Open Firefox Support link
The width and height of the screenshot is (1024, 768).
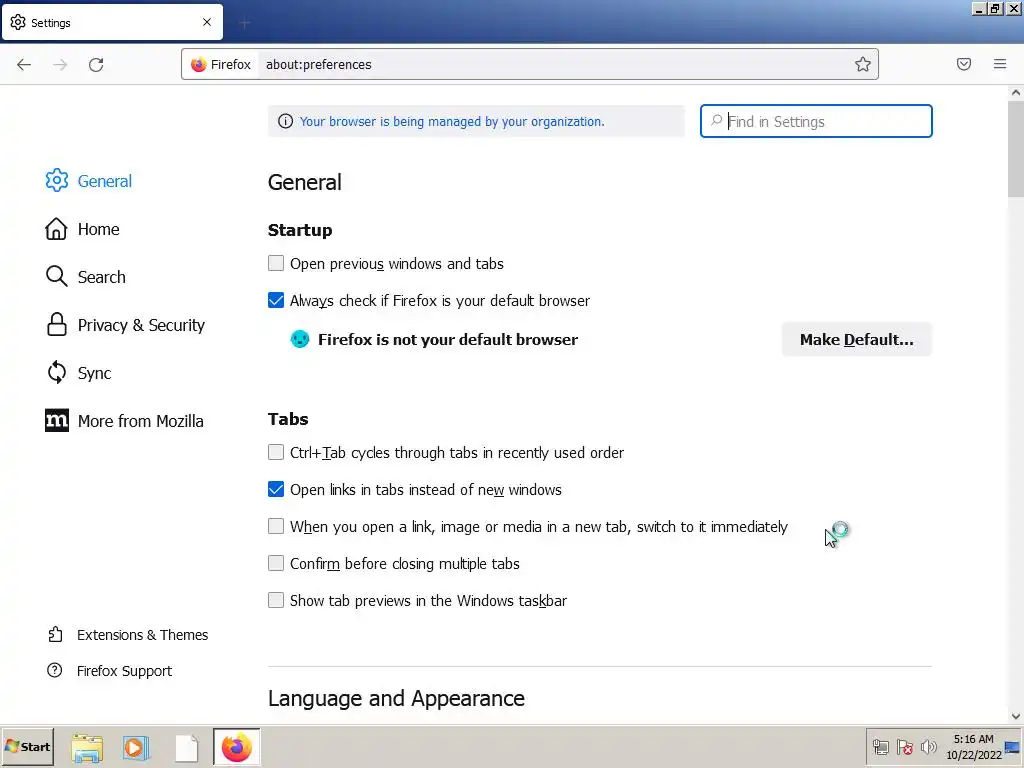tap(110, 671)
